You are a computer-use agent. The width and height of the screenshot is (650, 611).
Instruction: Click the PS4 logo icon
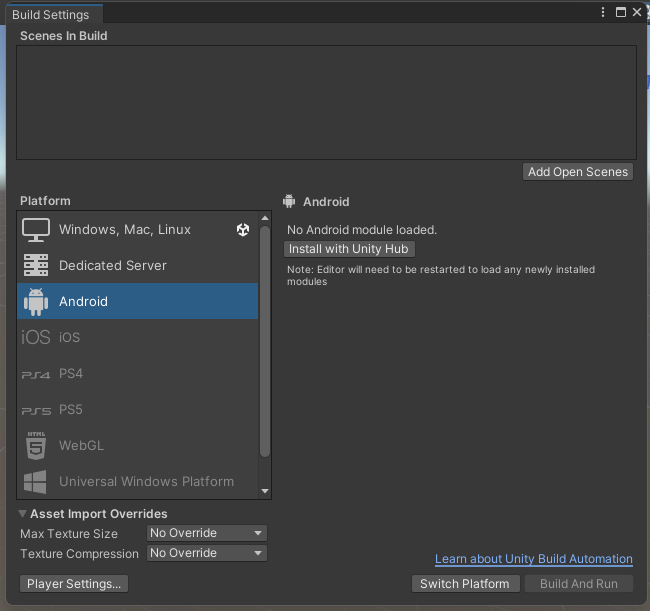[x=36, y=375]
